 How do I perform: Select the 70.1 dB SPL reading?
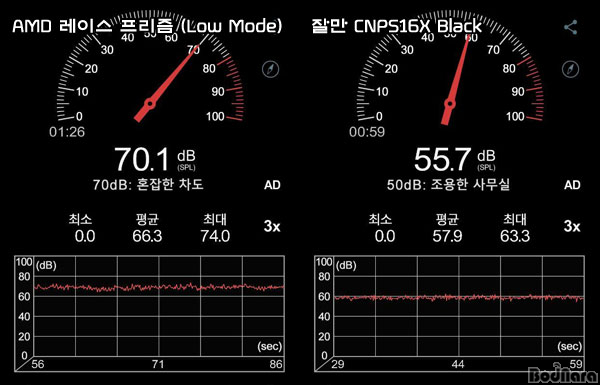[155, 159]
